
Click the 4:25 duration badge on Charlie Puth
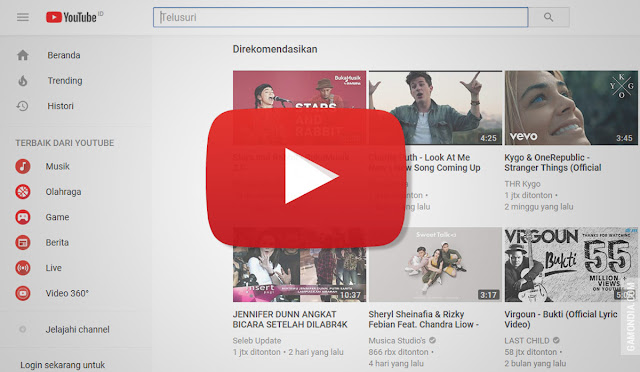(489, 138)
